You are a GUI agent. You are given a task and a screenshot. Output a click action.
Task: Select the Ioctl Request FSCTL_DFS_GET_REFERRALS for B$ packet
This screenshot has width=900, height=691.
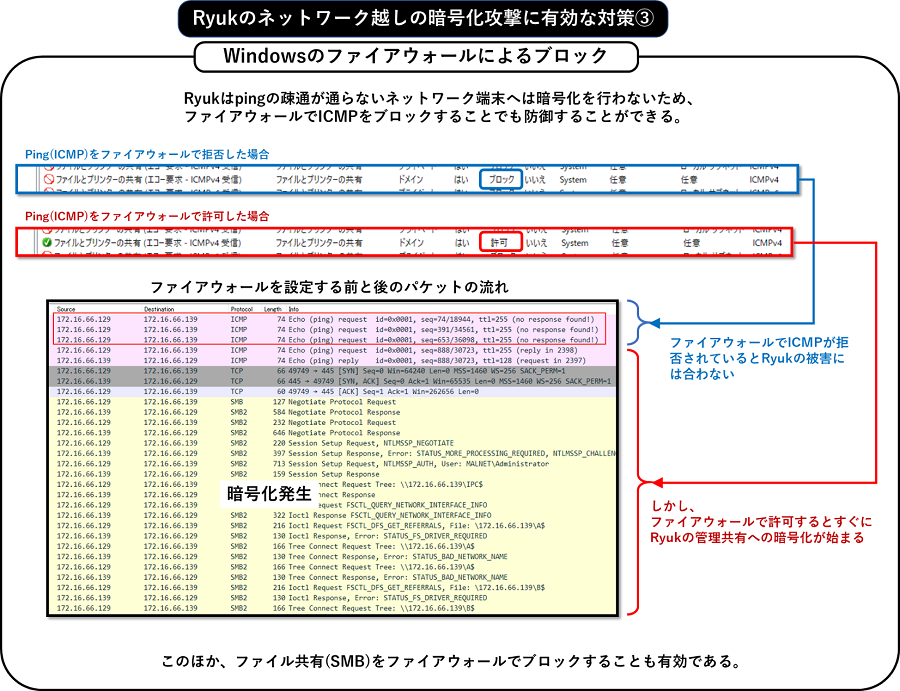333,588
